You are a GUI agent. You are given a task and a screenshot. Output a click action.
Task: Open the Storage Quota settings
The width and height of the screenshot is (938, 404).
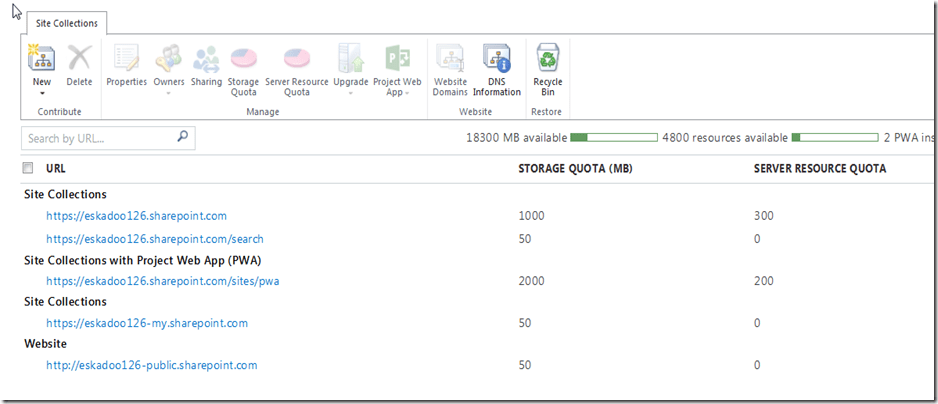click(243, 57)
